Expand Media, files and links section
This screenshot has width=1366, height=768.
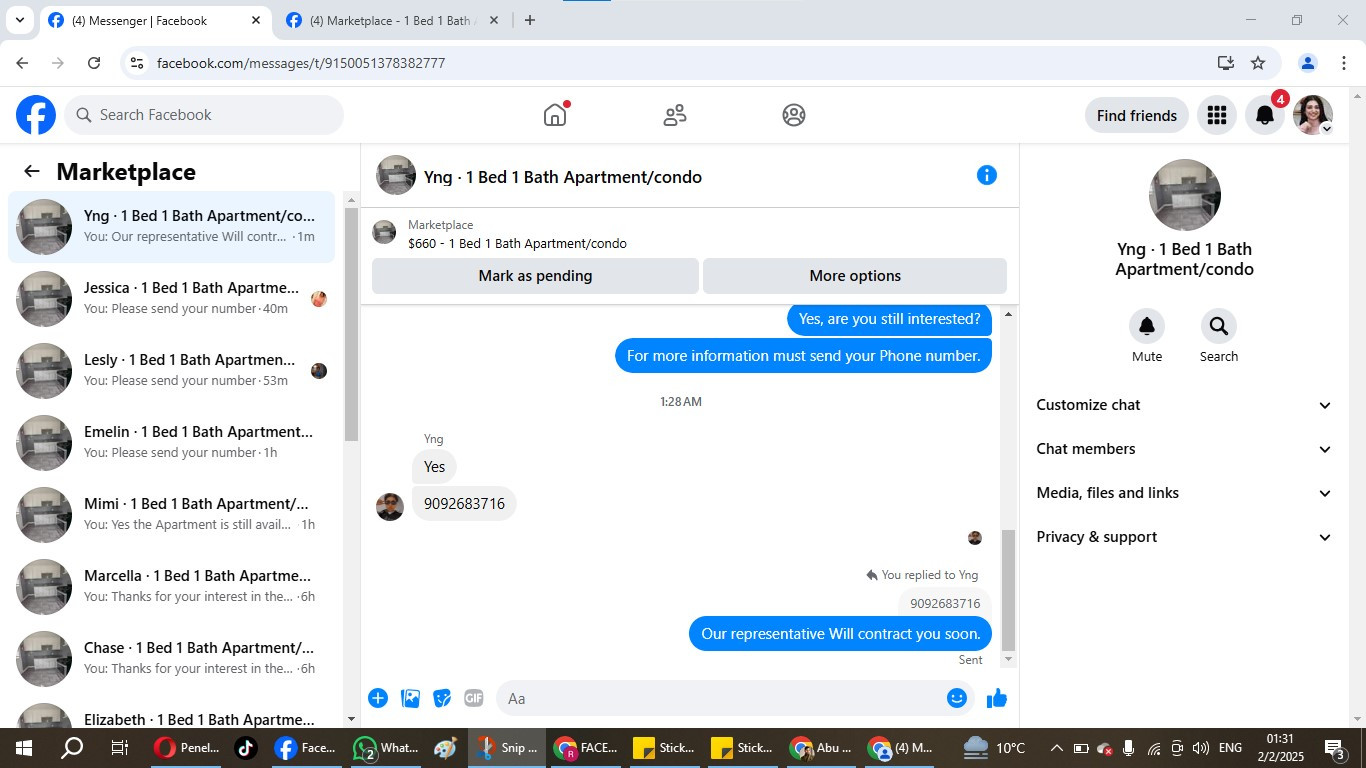point(1185,493)
